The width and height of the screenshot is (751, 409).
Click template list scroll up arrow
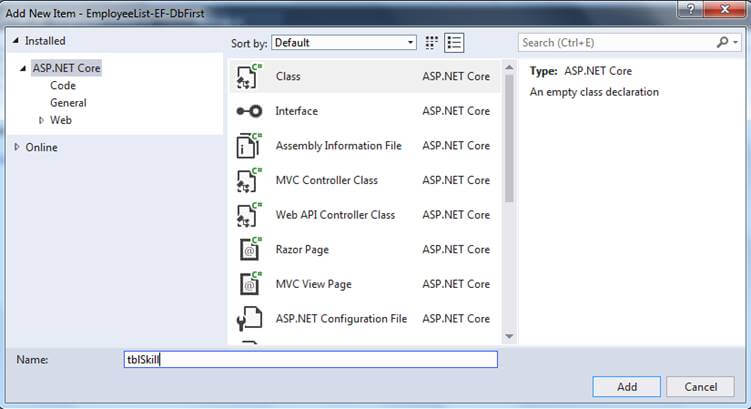(x=509, y=68)
